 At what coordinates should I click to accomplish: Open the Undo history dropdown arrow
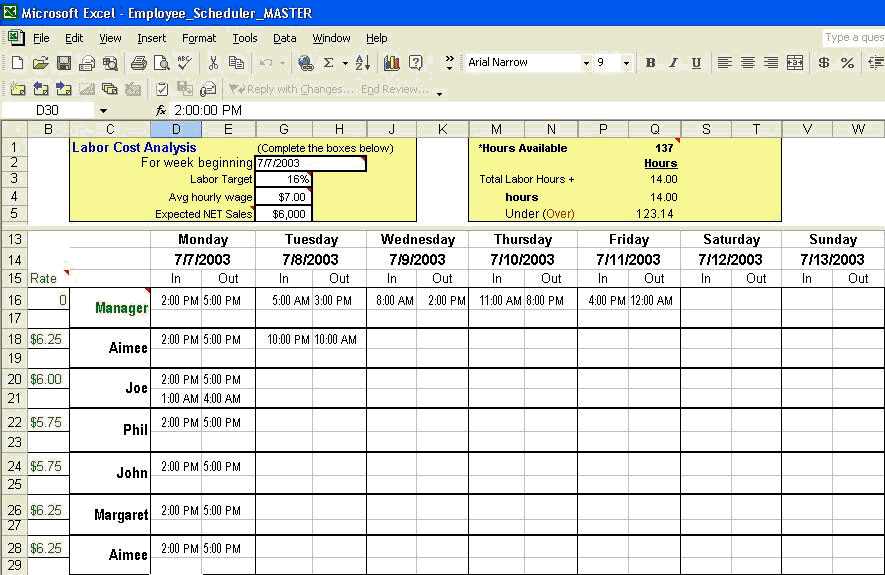[282, 63]
